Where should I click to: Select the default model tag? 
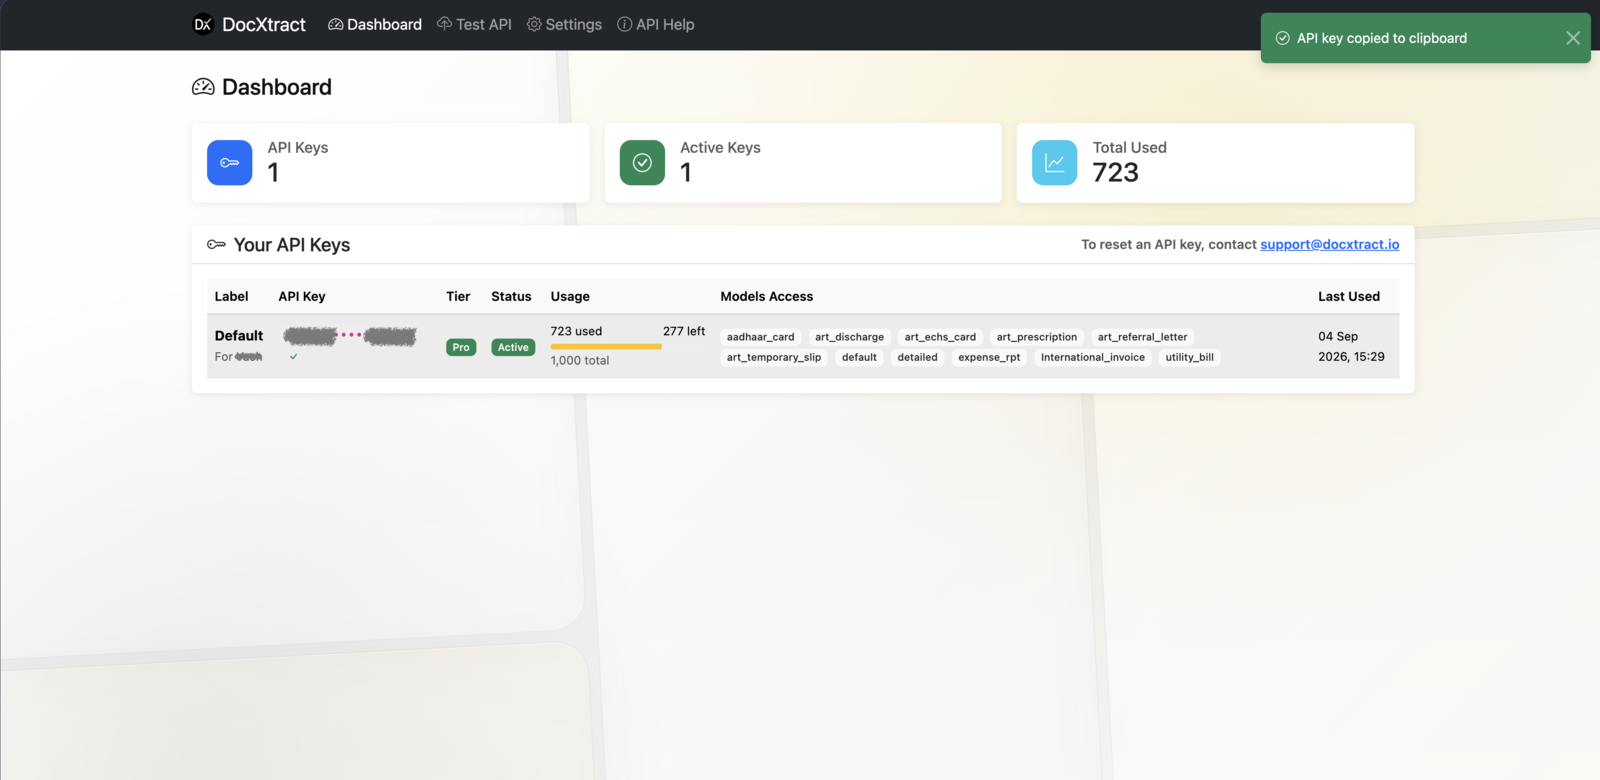pyautogui.click(x=859, y=357)
